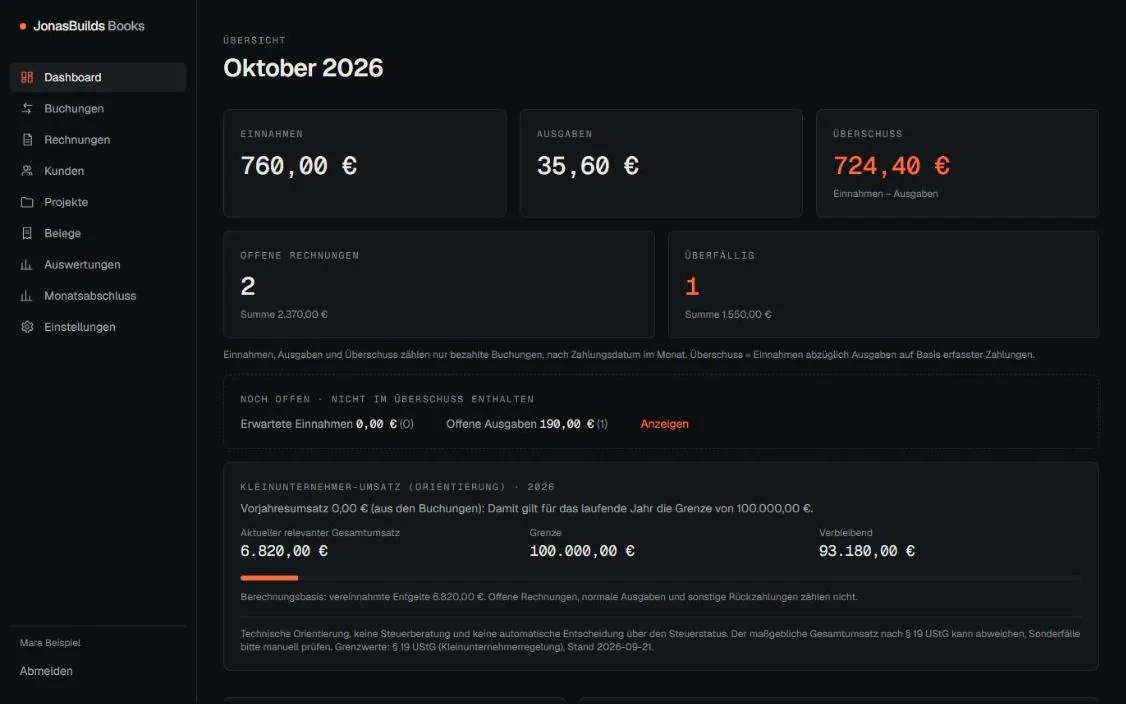
Task: Click the Oktober 2026 heading
Action: pyautogui.click(x=303, y=68)
